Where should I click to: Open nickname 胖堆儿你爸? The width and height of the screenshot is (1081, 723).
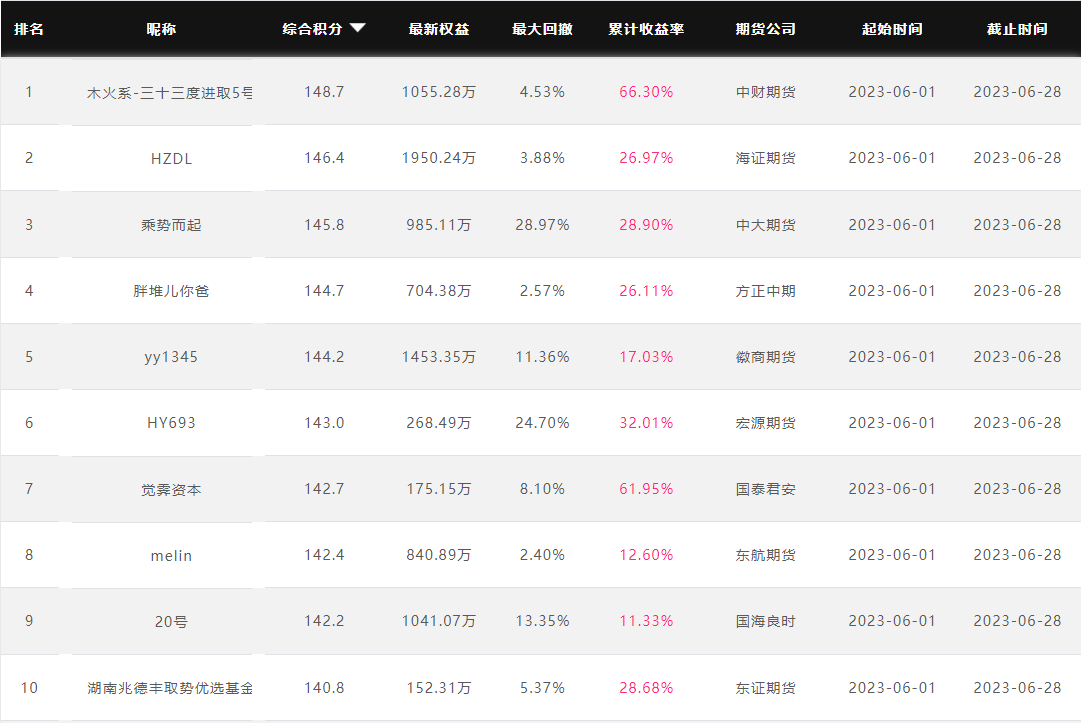click(x=172, y=291)
